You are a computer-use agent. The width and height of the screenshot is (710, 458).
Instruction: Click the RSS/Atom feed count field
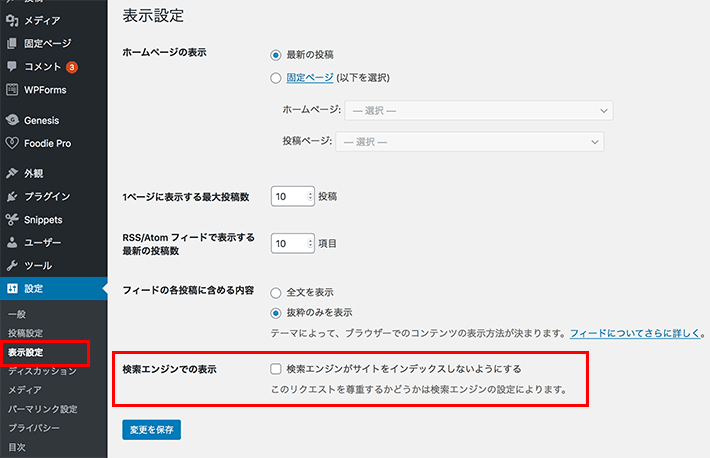293,243
